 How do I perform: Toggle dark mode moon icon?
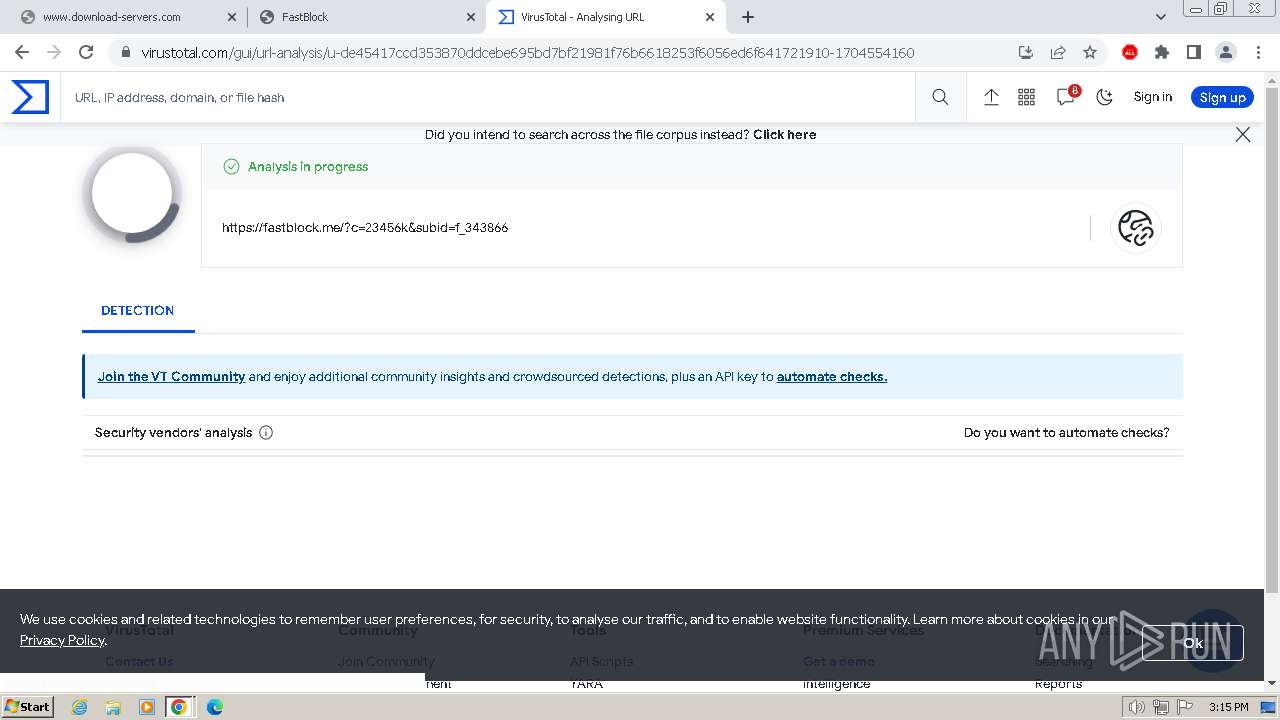[x=1104, y=97]
